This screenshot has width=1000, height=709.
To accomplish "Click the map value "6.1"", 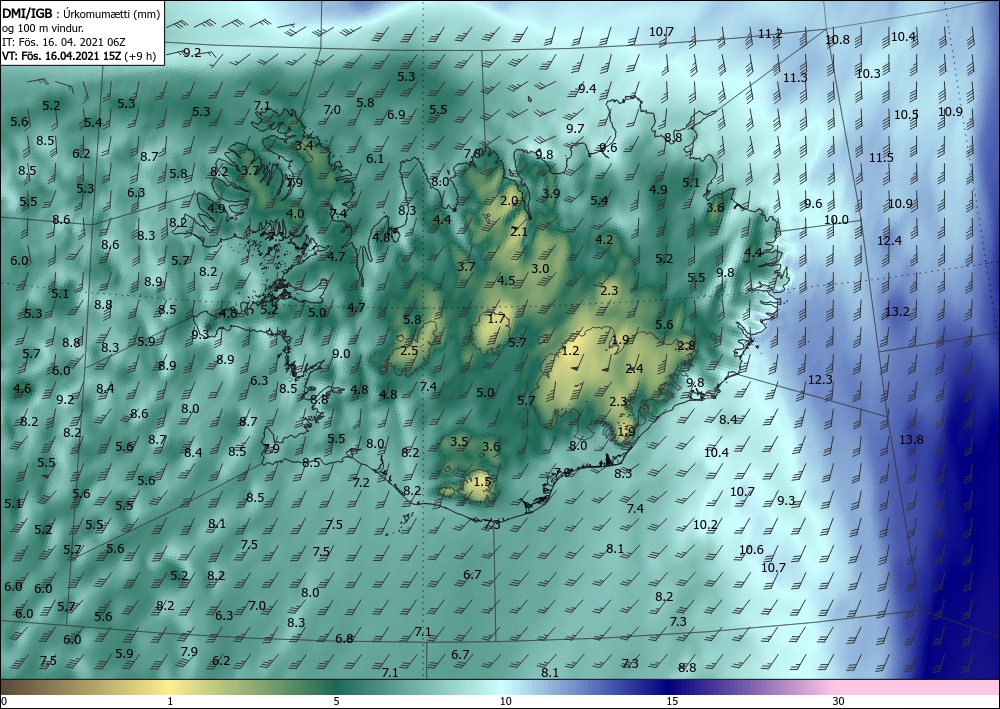I will tap(375, 159).
